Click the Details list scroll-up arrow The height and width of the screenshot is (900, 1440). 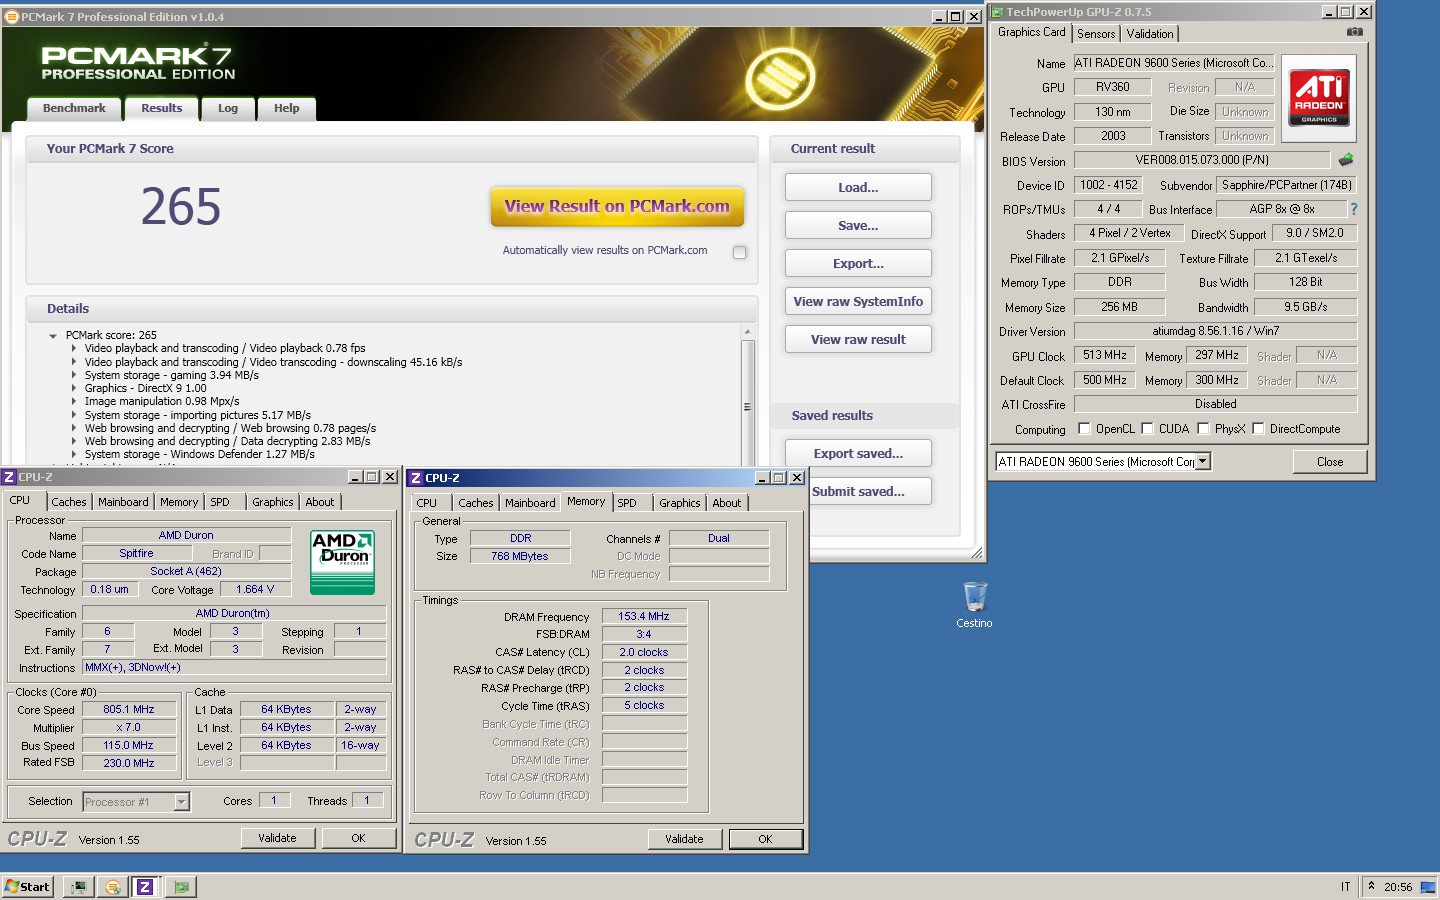click(x=747, y=332)
